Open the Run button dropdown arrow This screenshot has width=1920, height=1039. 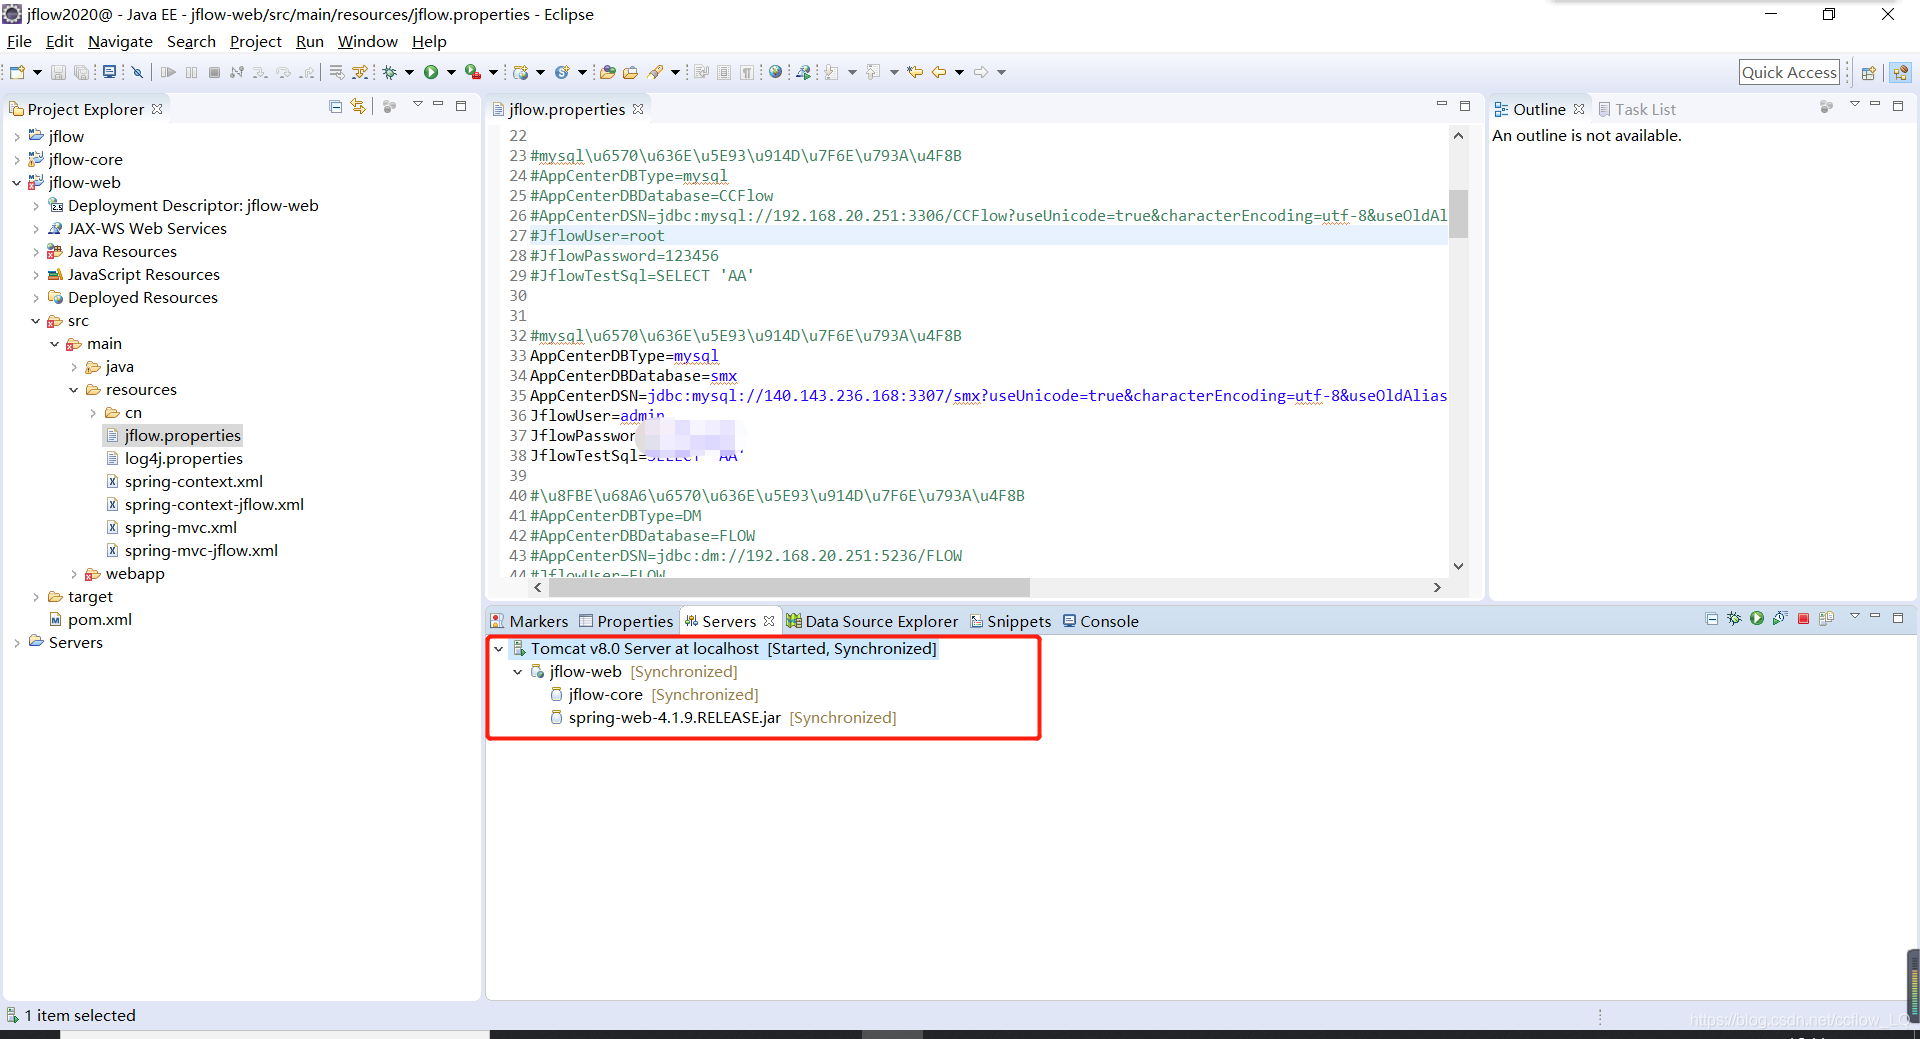451,72
